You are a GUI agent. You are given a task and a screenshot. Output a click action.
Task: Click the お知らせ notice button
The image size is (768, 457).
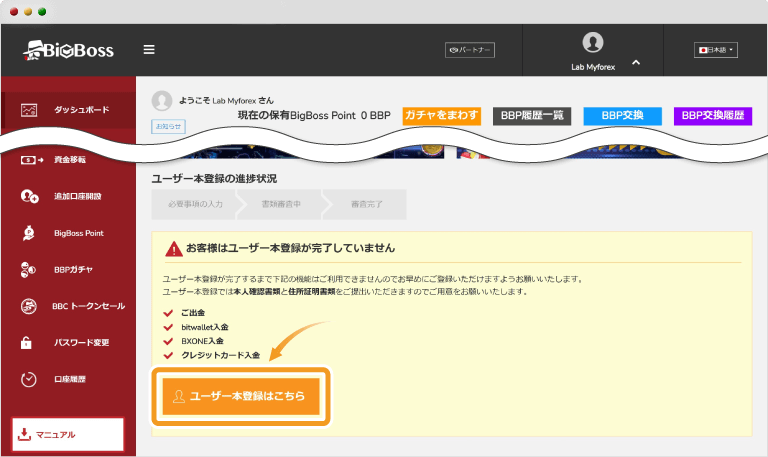pos(168,126)
